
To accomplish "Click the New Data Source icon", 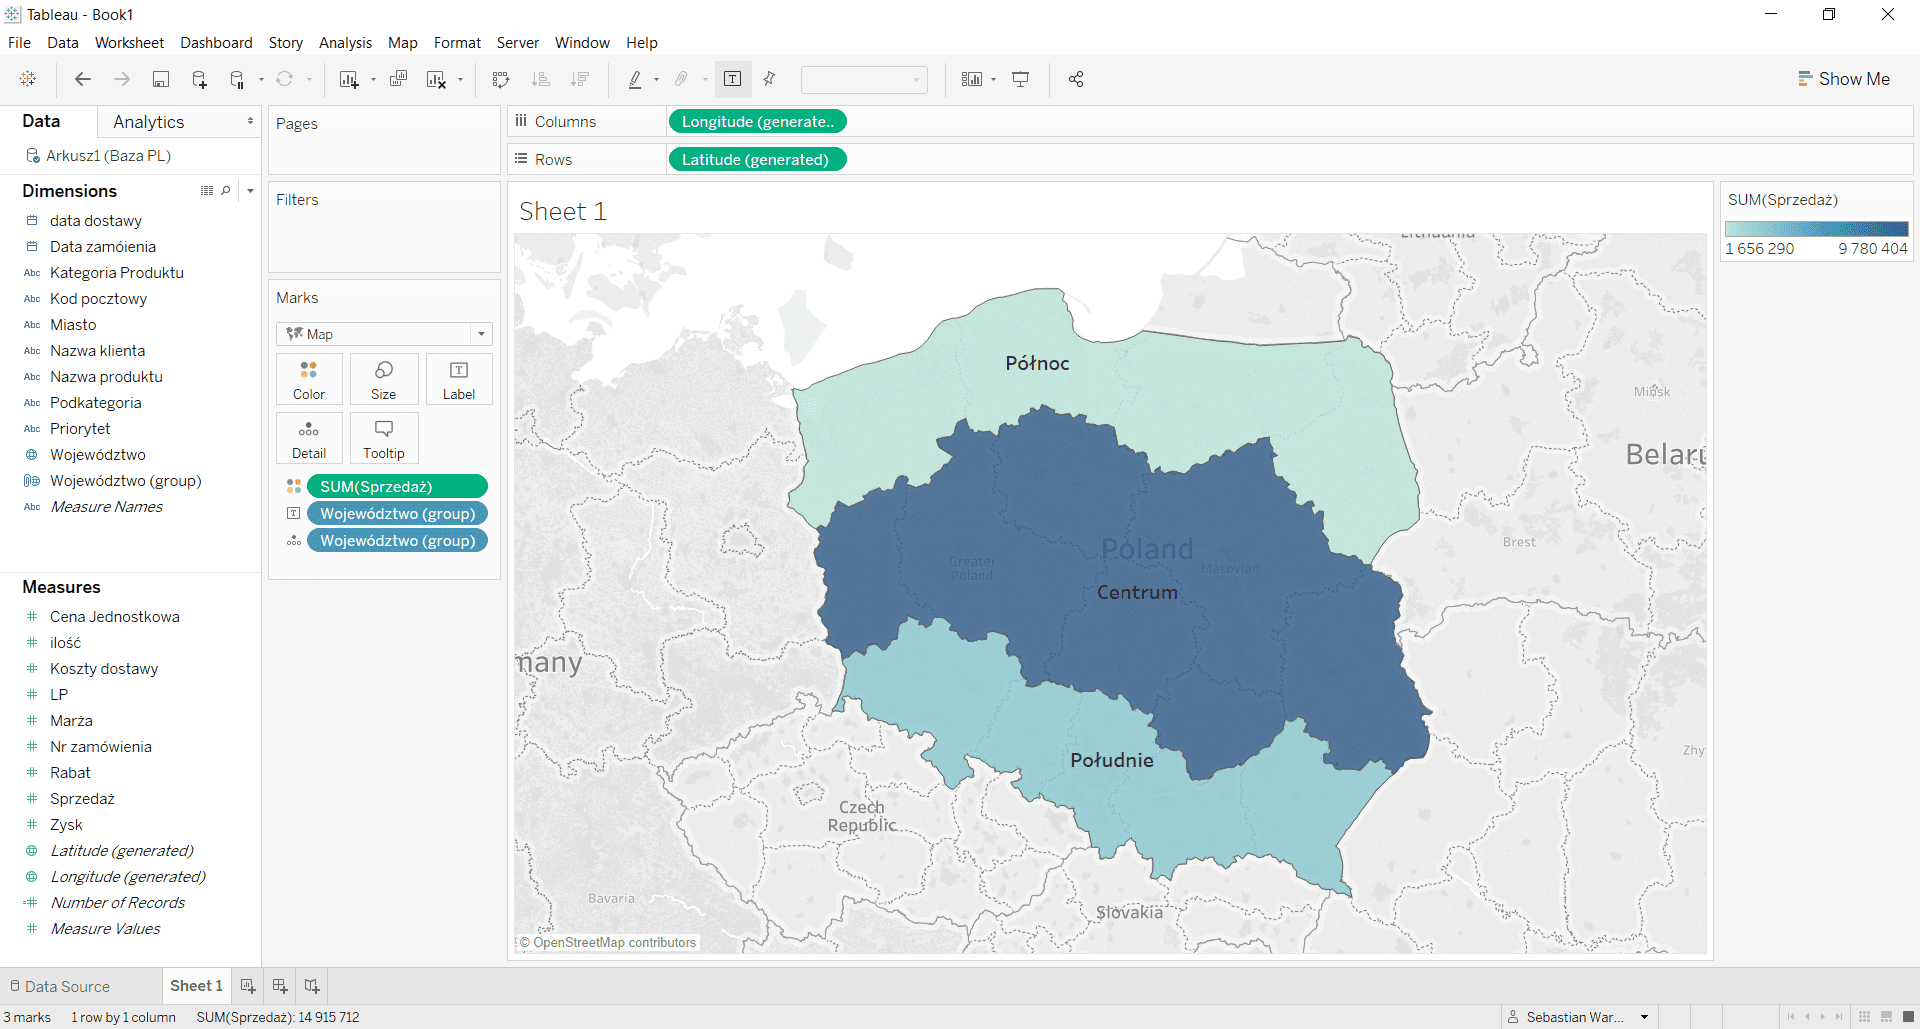I will click(x=199, y=80).
